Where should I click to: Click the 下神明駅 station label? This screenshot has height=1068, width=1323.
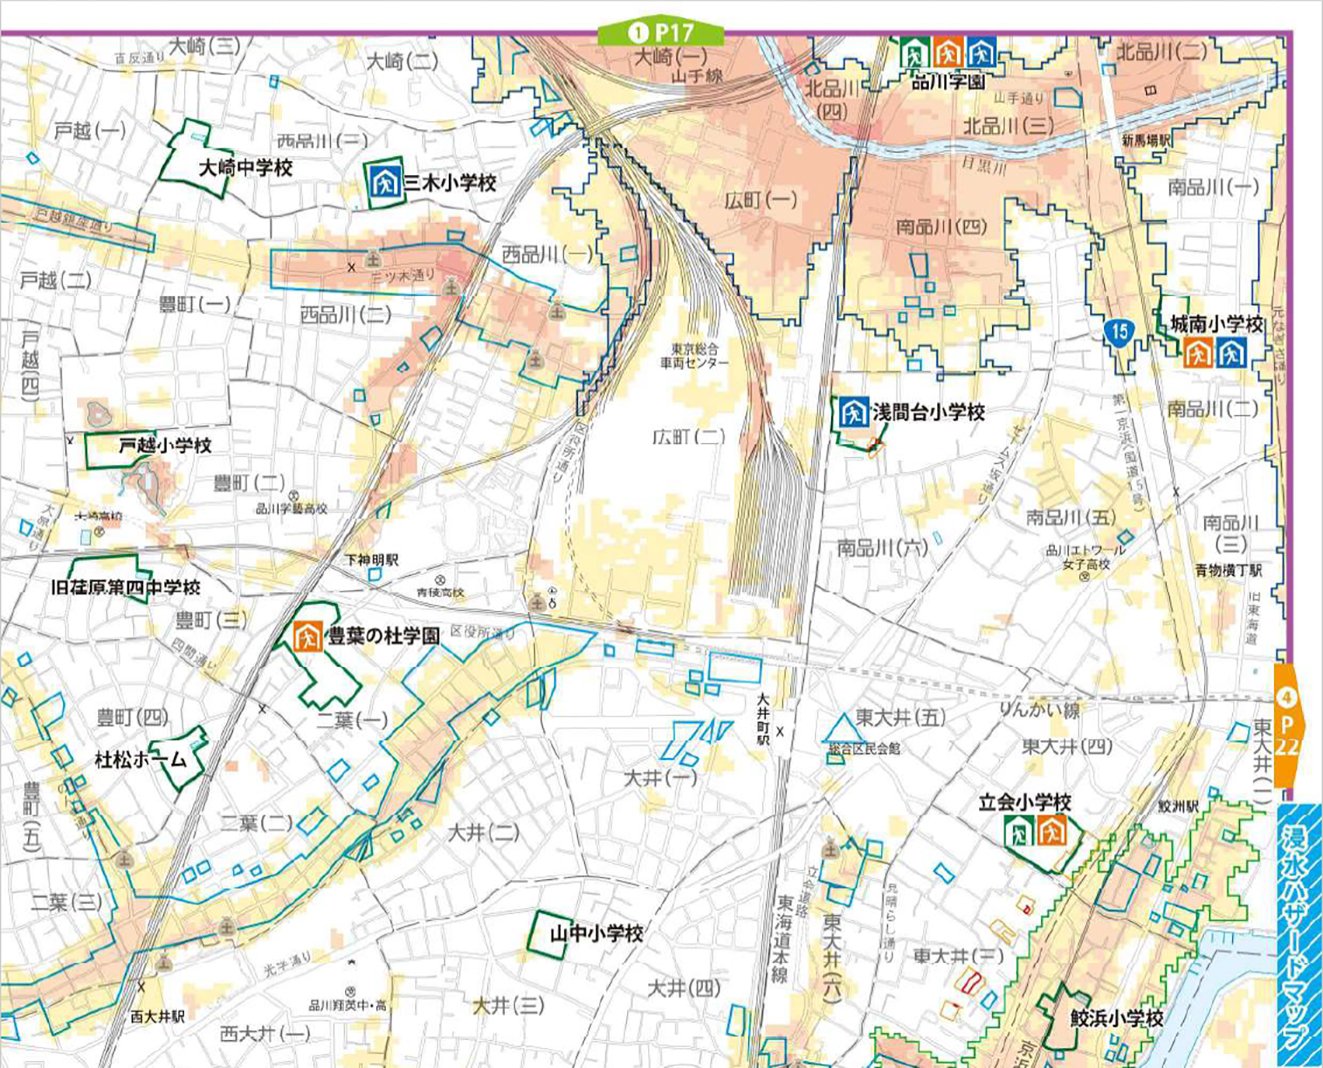coord(372,560)
